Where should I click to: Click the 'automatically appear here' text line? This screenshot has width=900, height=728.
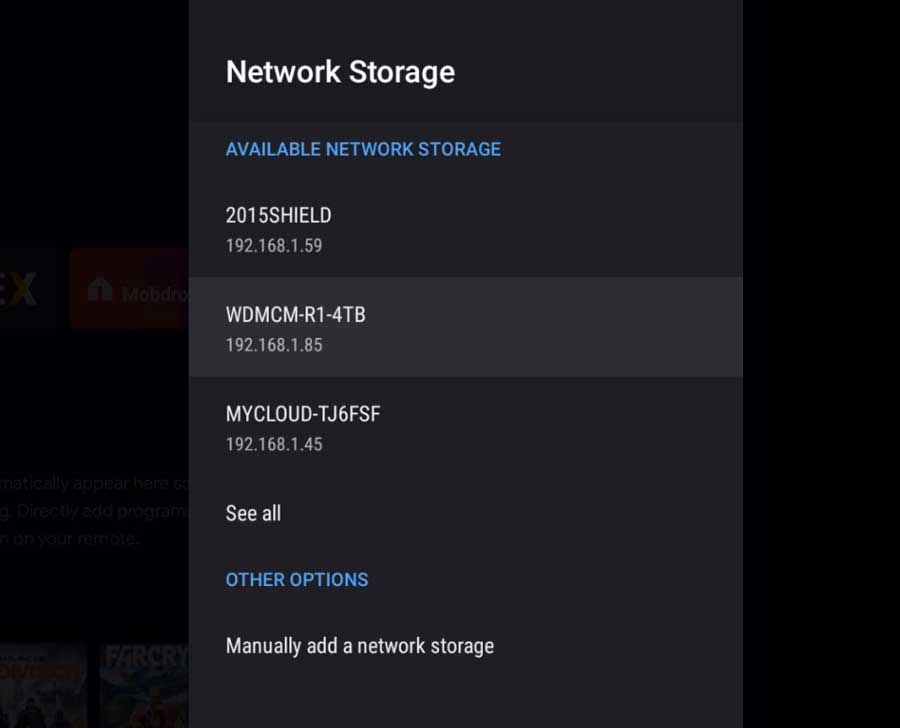pyautogui.click(x=92, y=484)
